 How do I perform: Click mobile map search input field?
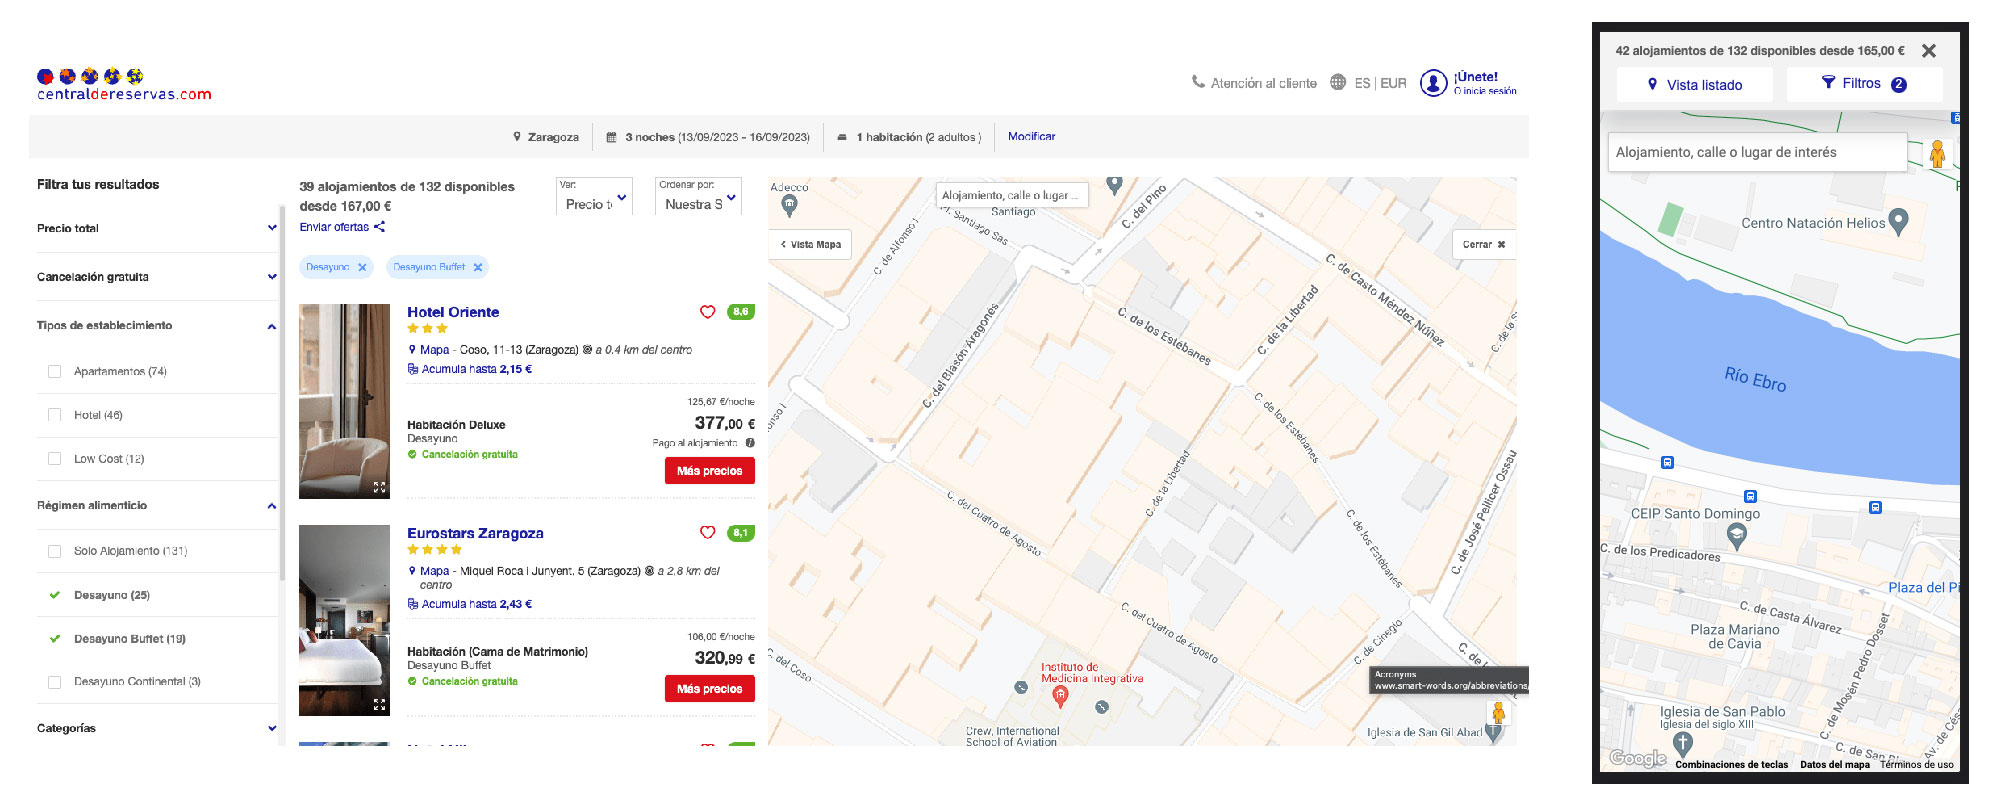coord(1757,152)
